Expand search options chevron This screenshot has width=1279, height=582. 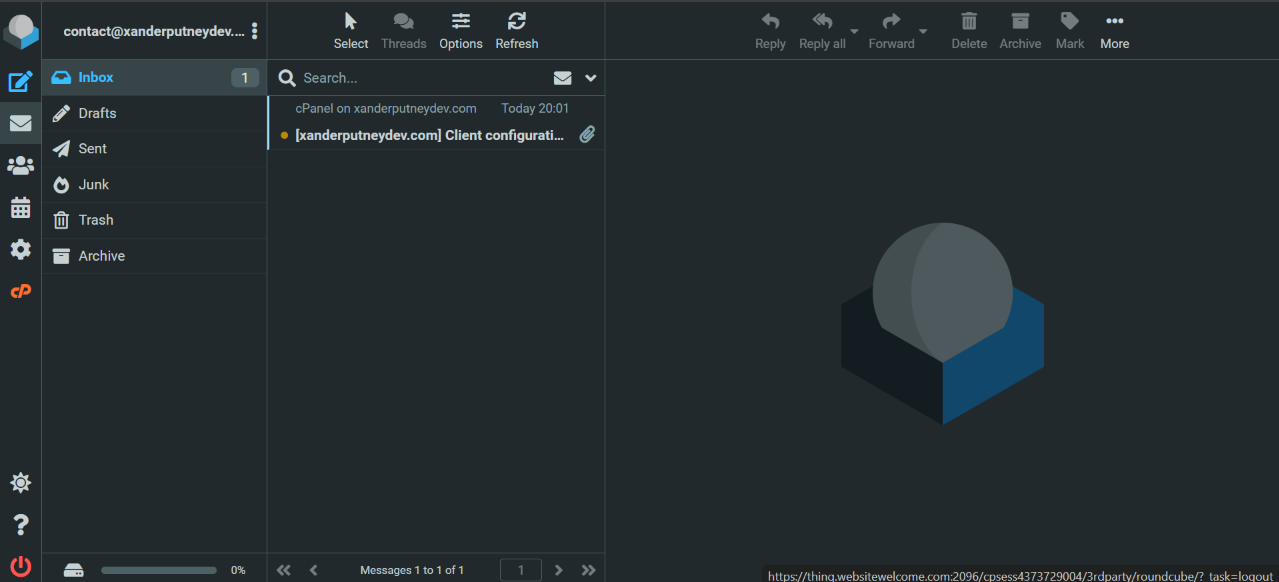coord(591,78)
